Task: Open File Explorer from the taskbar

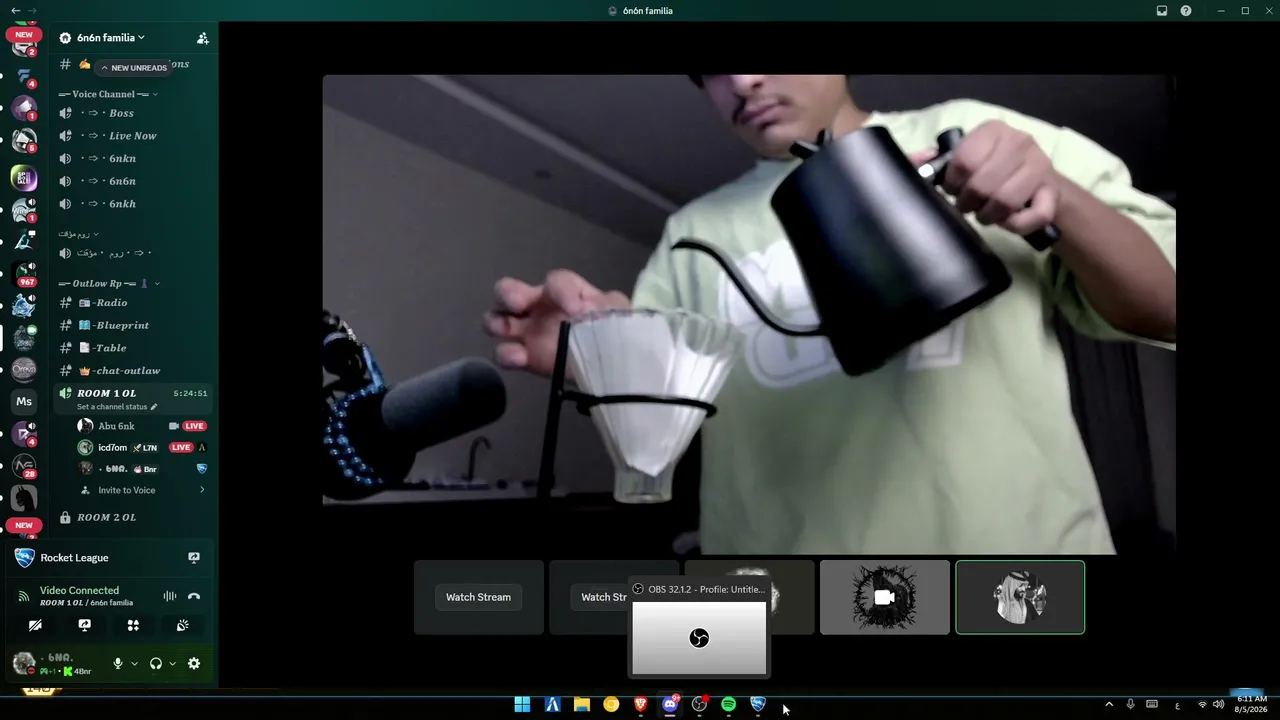Action: click(x=582, y=705)
